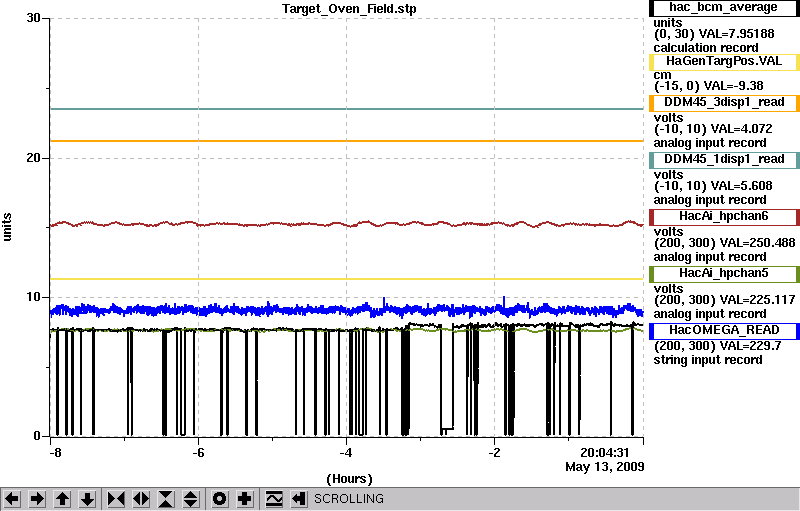Click the blue HacOMEGA_READ noisy trace
Screen dimensions: 800x511
click(x=347, y=310)
